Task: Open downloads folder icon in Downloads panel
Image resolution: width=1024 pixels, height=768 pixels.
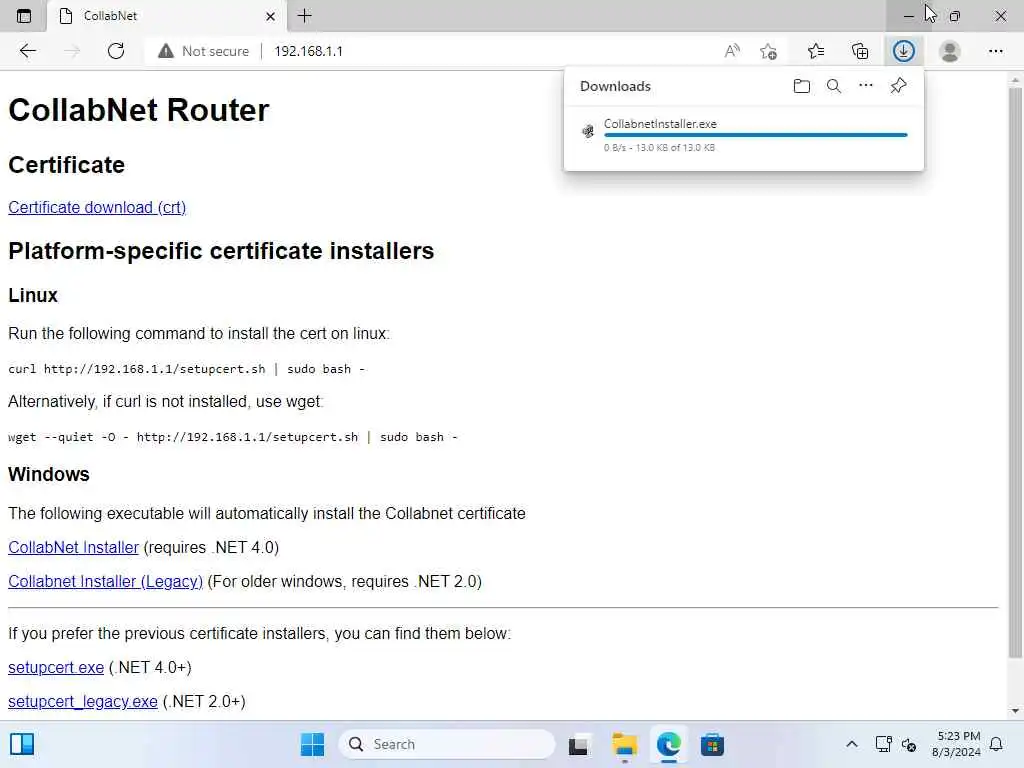Action: click(801, 86)
